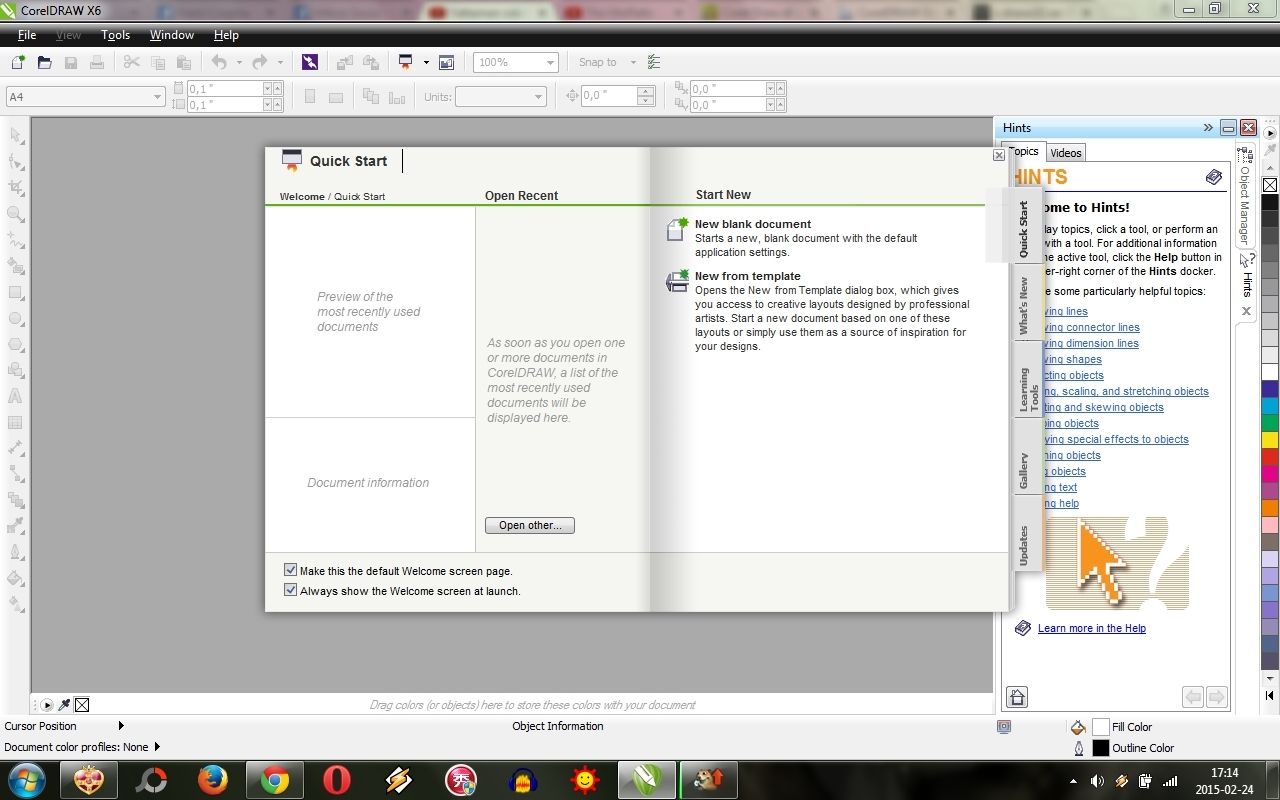Open the zoom level 100% dropdown
The image size is (1280, 800).
(x=550, y=62)
